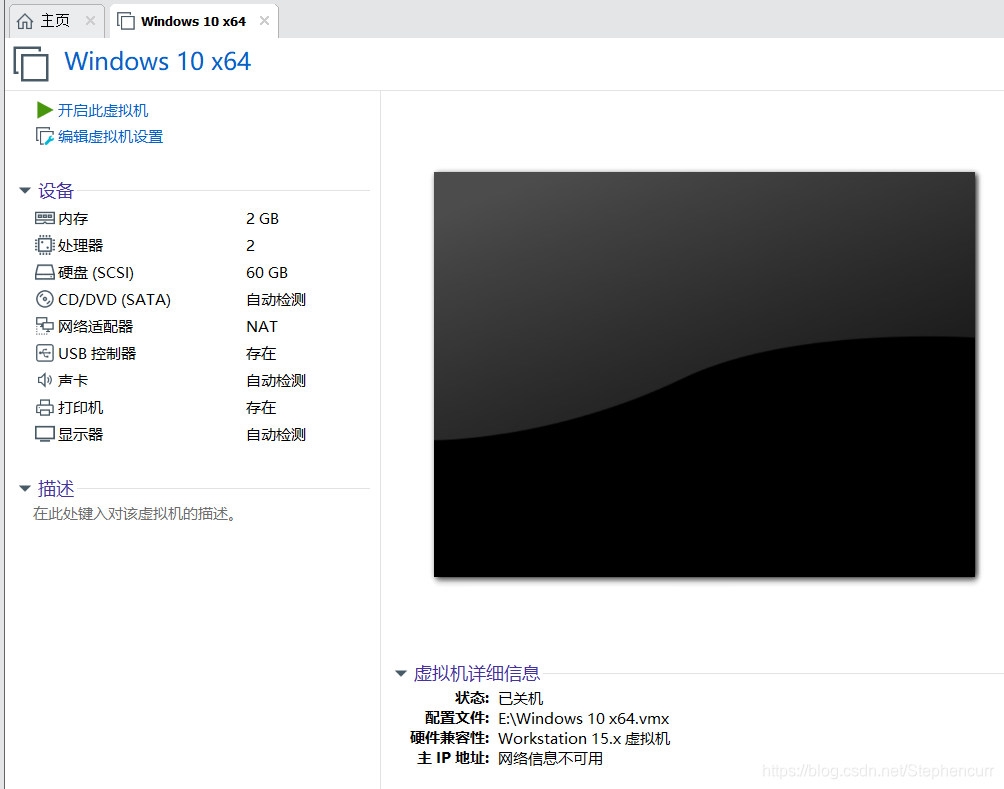
Task: Click the 60 GB disk value
Action: (267, 273)
